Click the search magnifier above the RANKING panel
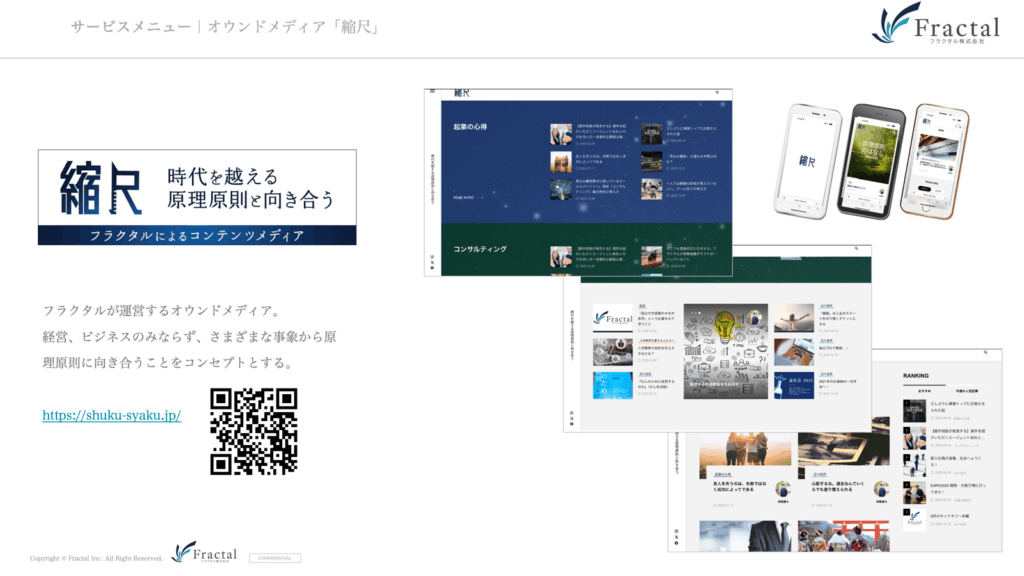The width and height of the screenshot is (1024, 576). click(986, 353)
